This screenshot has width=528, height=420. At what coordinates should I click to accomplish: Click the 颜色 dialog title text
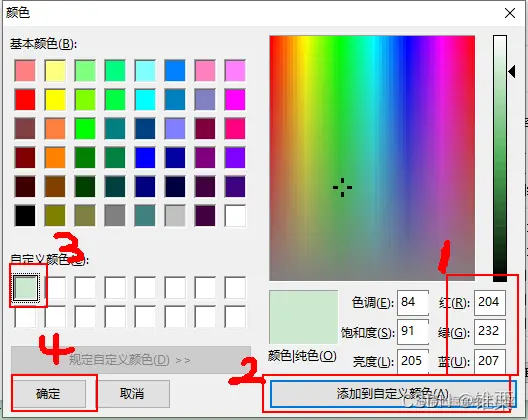[x=18, y=13]
